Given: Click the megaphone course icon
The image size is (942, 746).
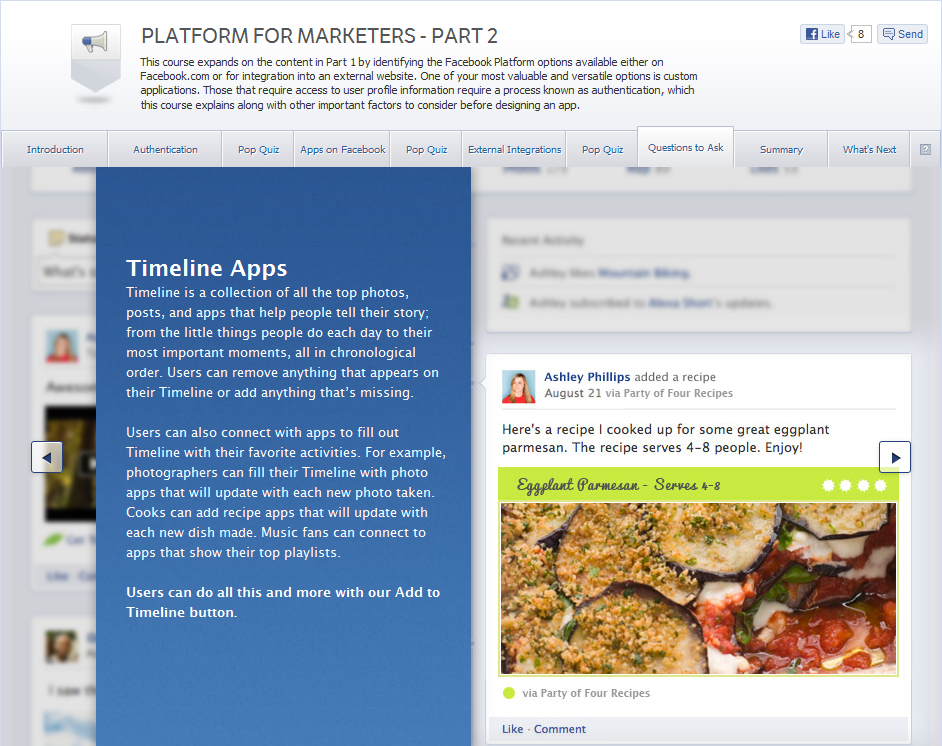Looking at the screenshot, I should (96, 58).
